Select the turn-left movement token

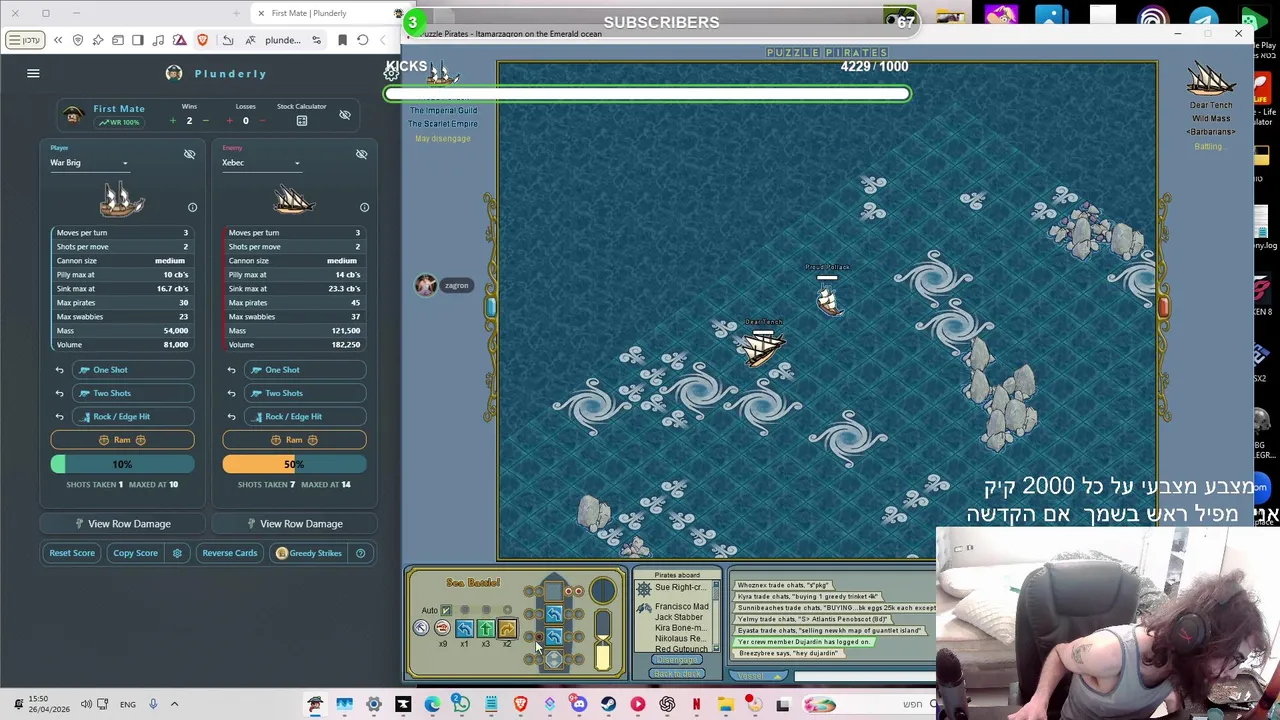[x=464, y=628]
